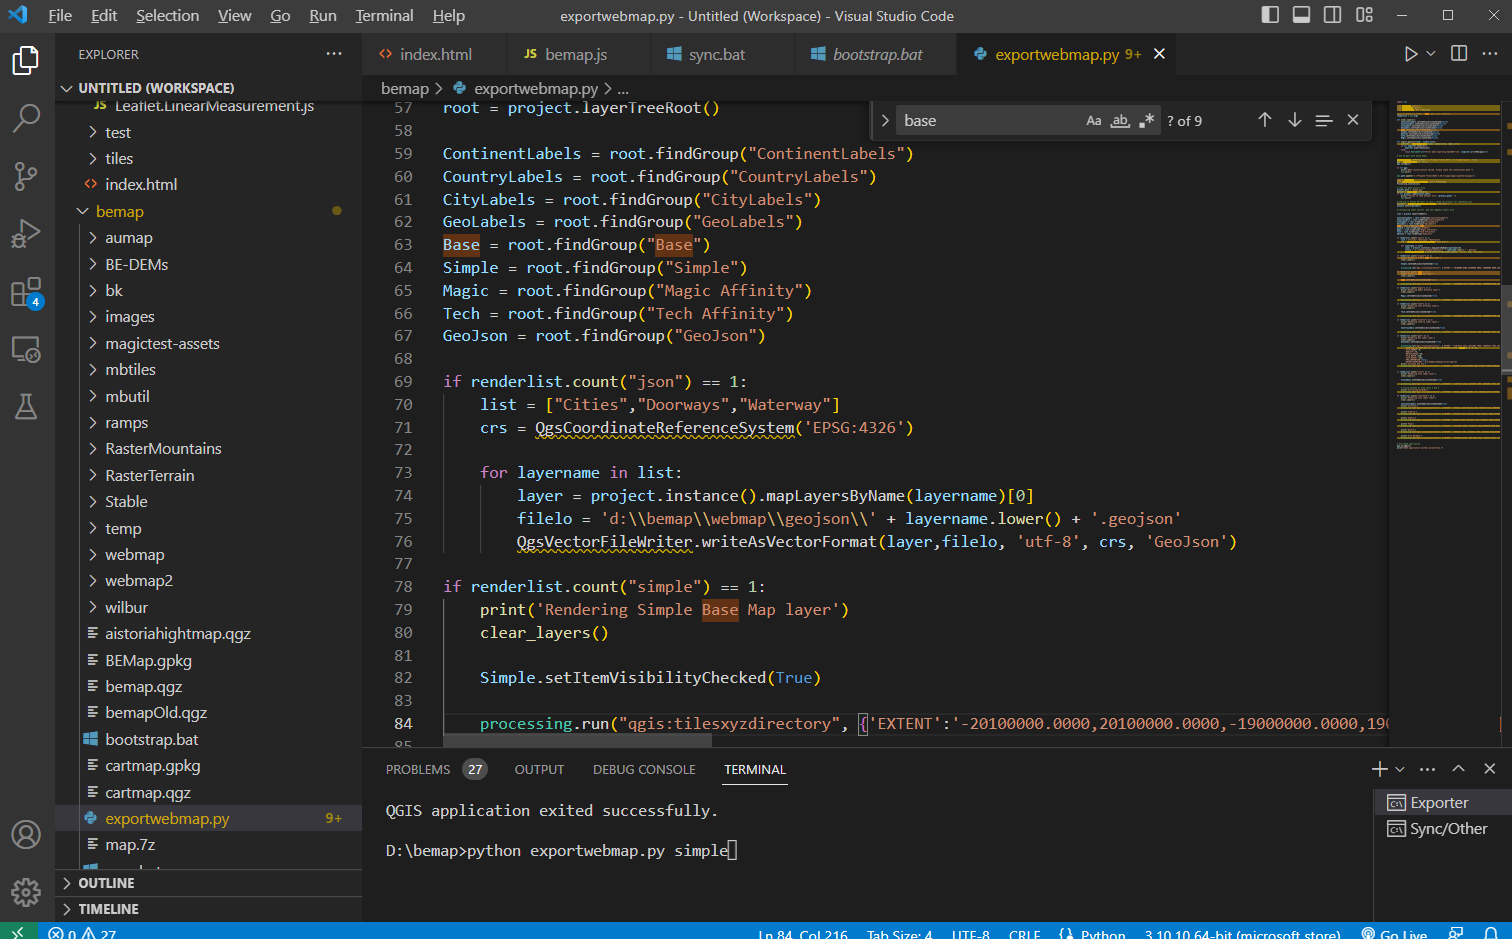
Task: Expand the Outline section
Action: (208, 883)
